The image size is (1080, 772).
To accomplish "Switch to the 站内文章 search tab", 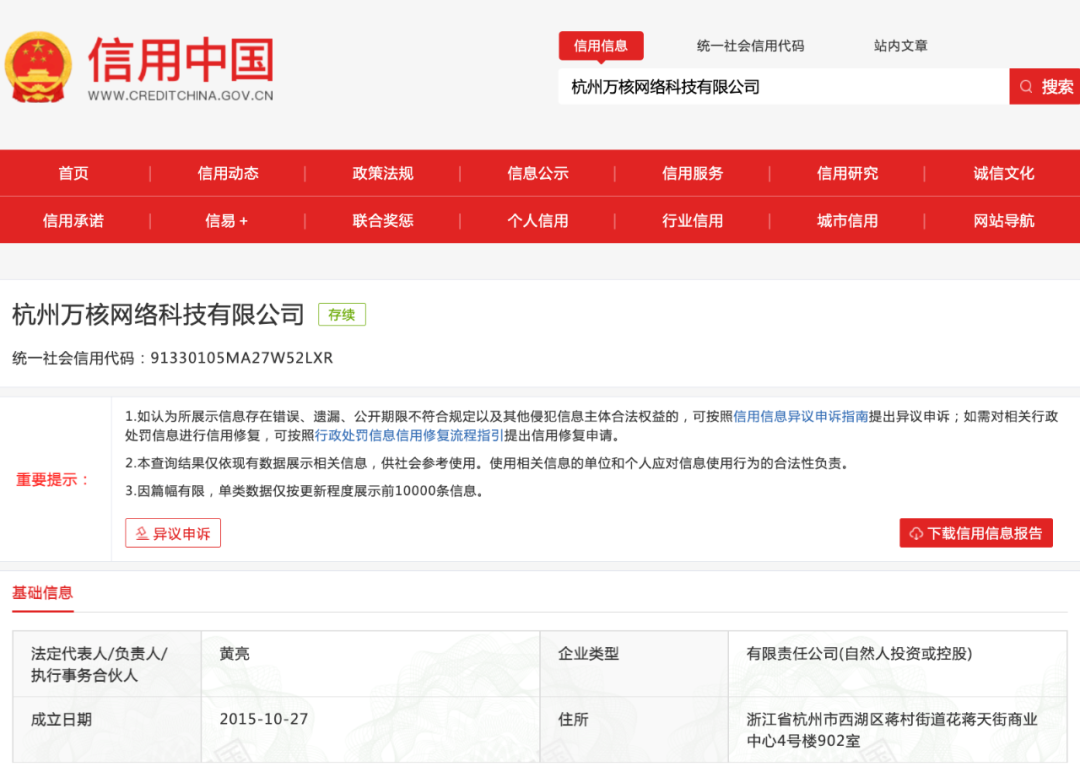I will (899, 46).
